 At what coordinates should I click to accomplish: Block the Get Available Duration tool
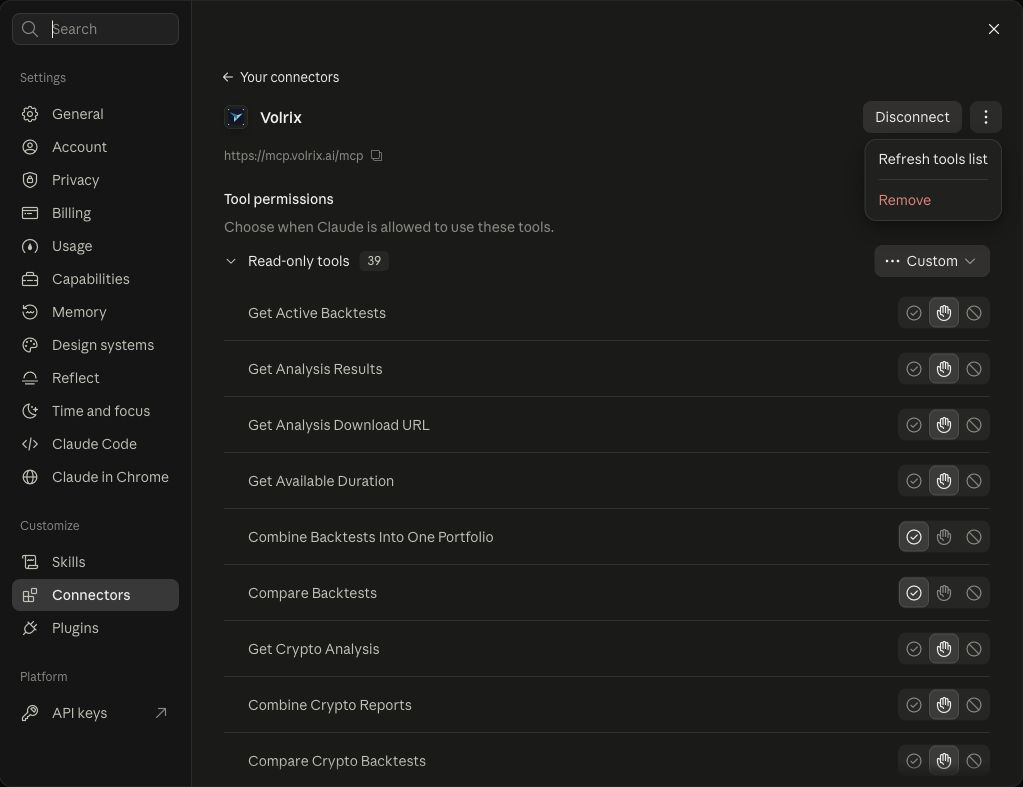[973, 481]
